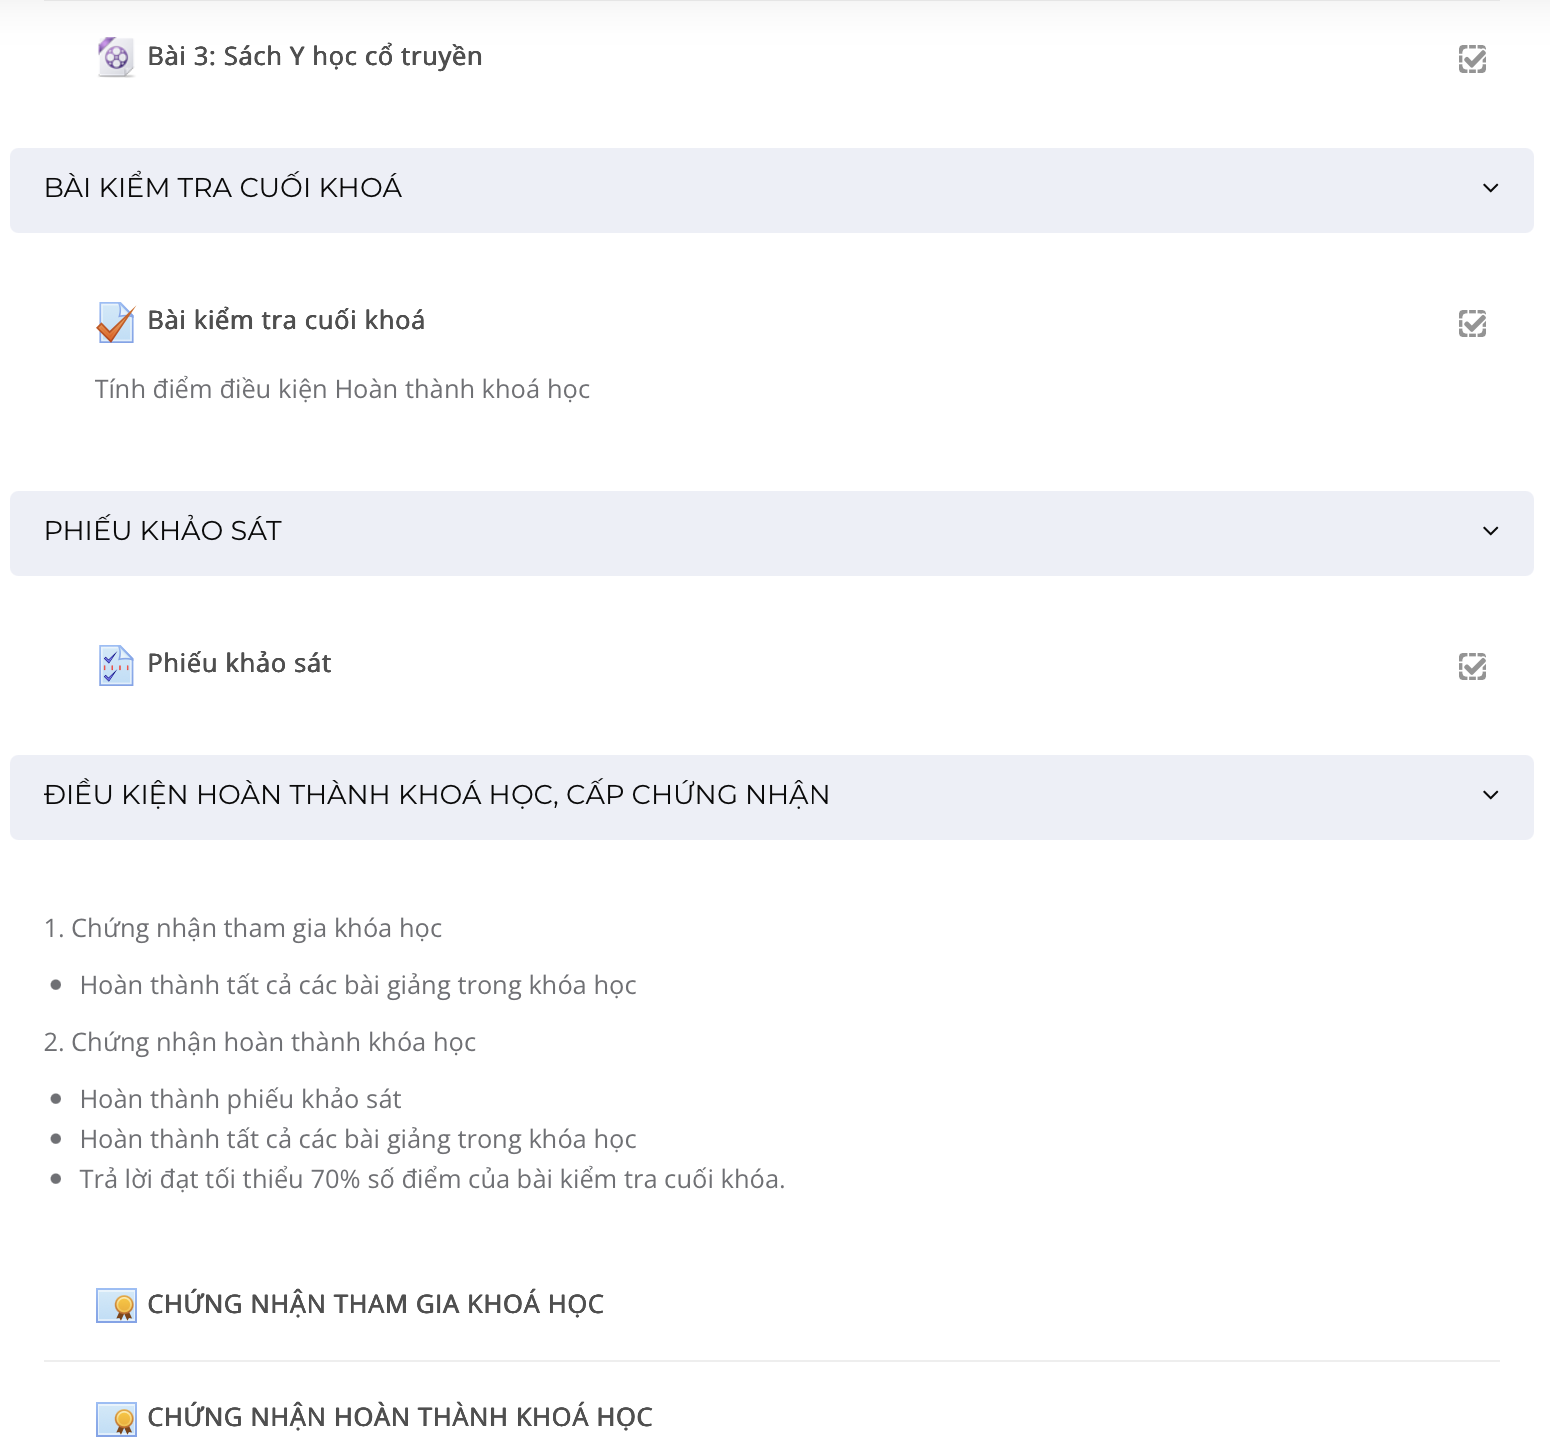Image resolution: width=1550 pixels, height=1456 pixels.
Task: Toggle completion checkbox for Bài kiểm tra cuối khoá
Action: pyautogui.click(x=1472, y=324)
